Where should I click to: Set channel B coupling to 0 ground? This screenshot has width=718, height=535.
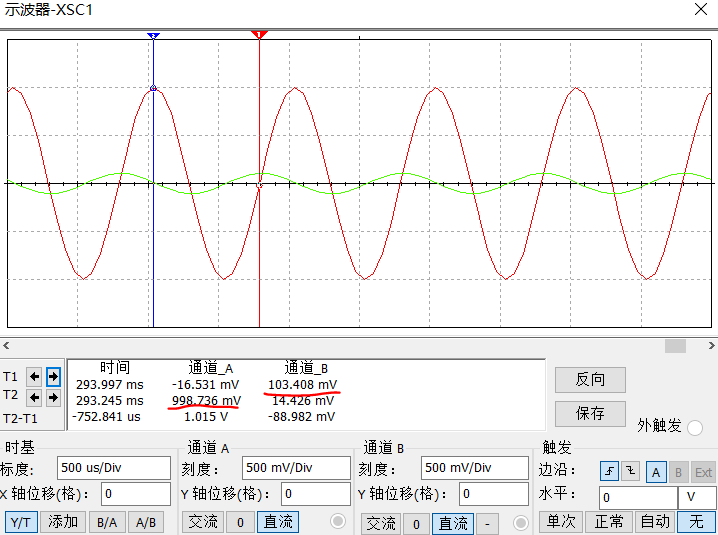[416, 523]
